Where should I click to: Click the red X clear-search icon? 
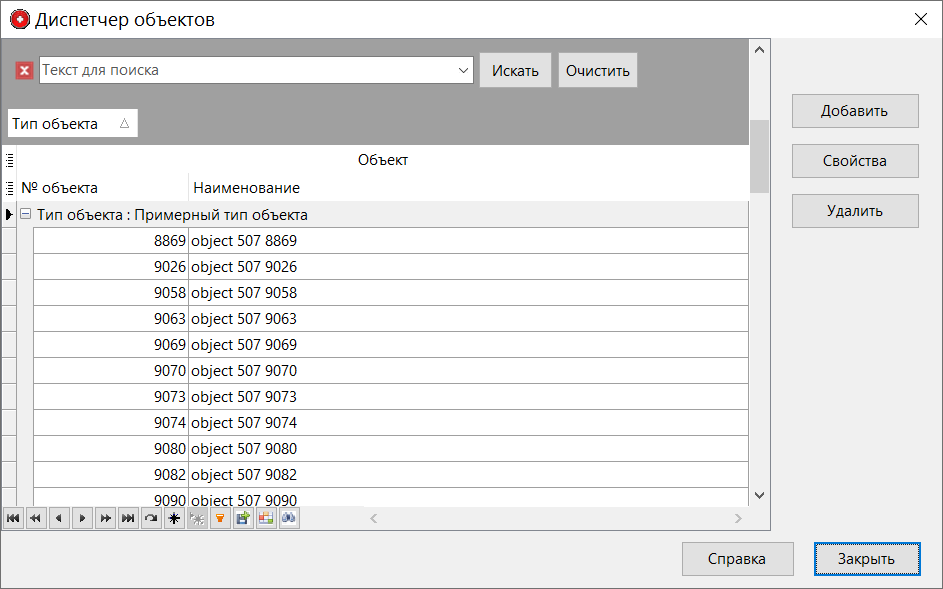(25, 70)
